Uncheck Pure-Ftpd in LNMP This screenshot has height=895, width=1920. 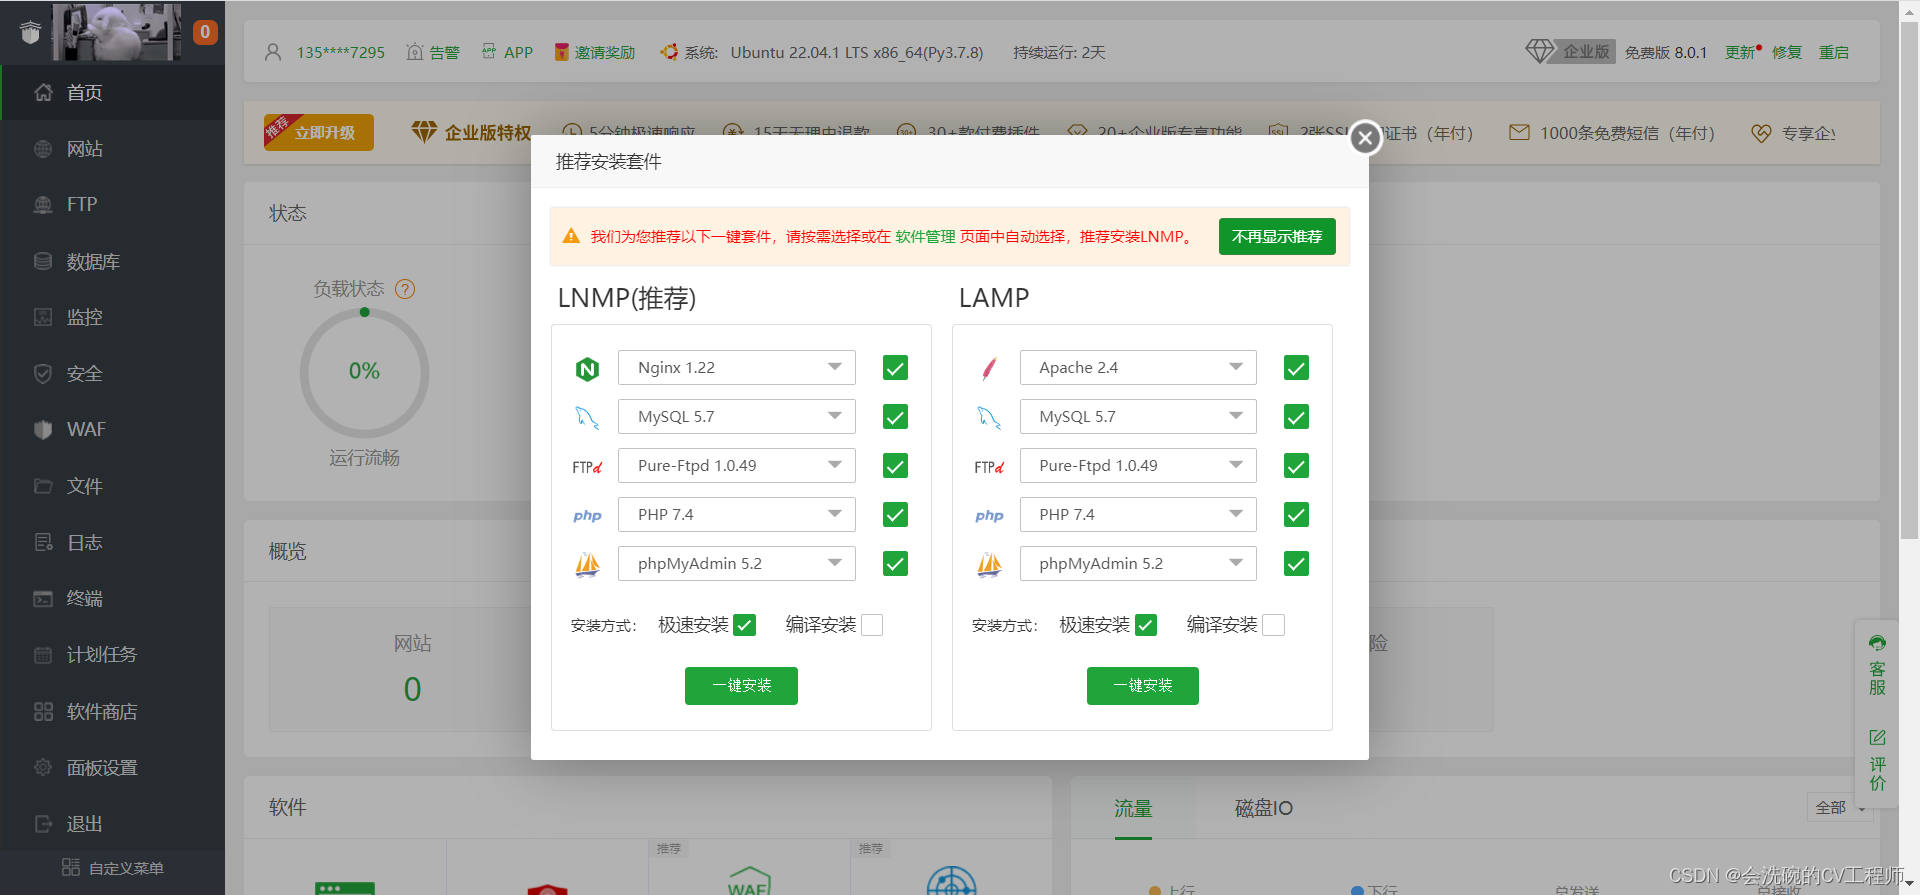tap(895, 466)
